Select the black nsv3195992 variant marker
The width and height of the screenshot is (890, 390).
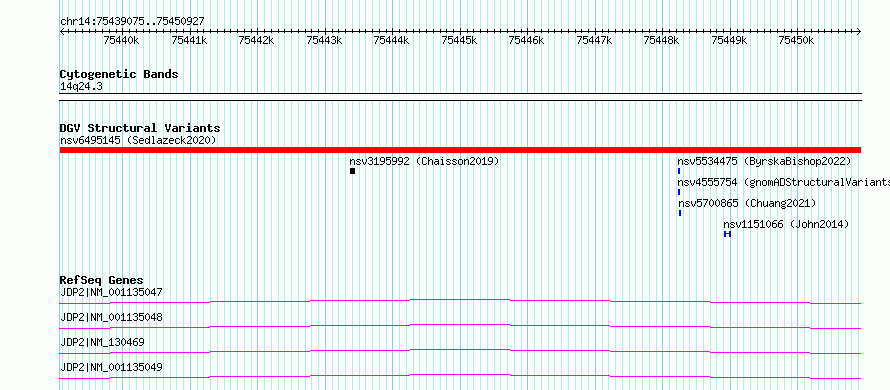pyautogui.click(x=352, y=171)
